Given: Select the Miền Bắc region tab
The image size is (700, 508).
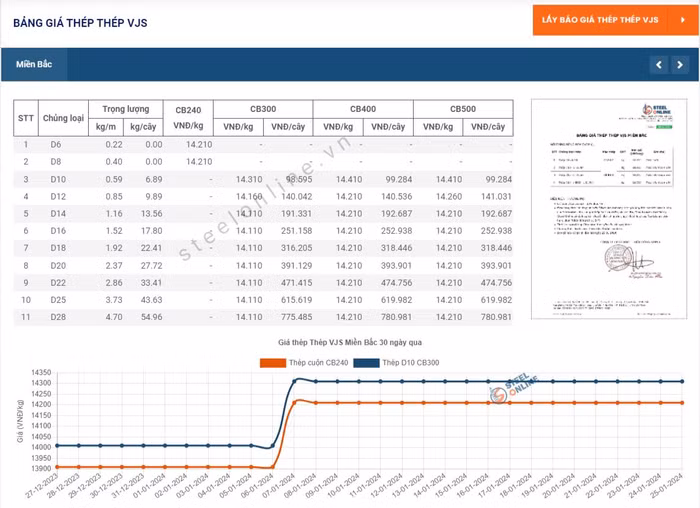Looking at the screenshot, I should pos(34,65).
